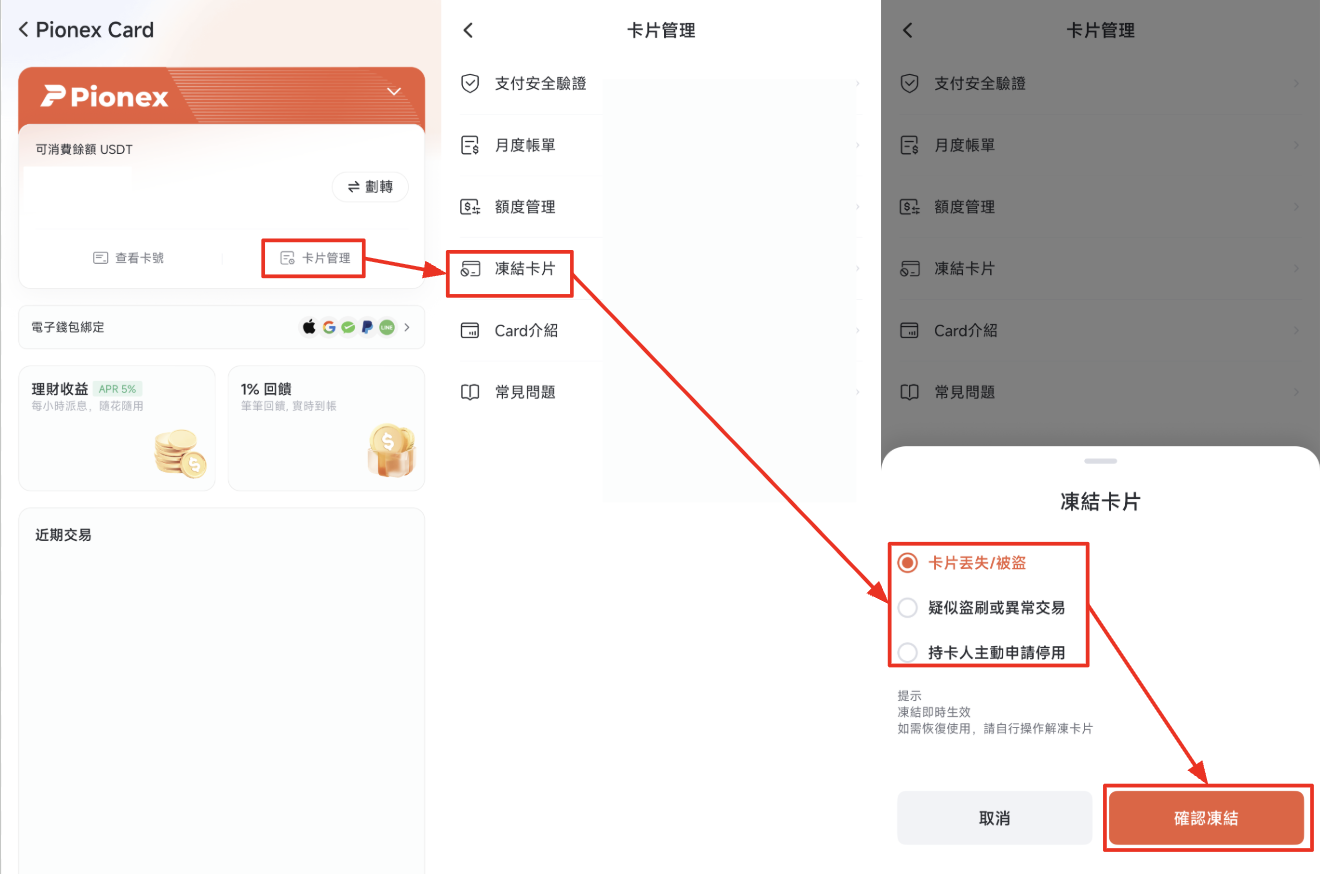Expand the 凍結卡片 chevron in middle panel
The image size is (1320, 874).
(858, 269)
